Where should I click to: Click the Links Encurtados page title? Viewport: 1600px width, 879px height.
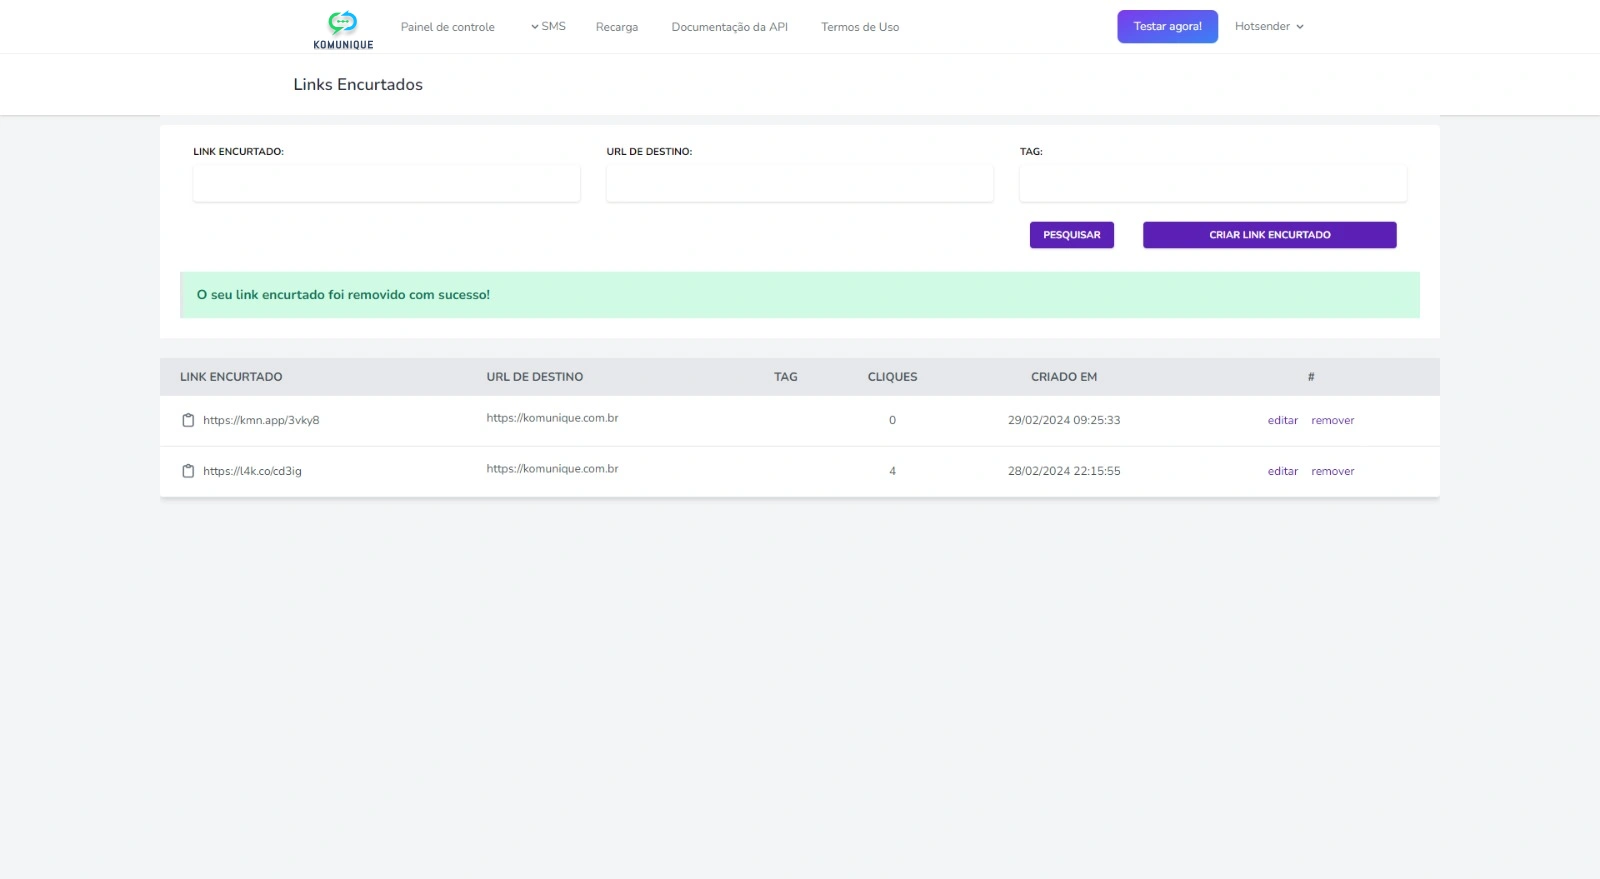(x=358, y=85)
